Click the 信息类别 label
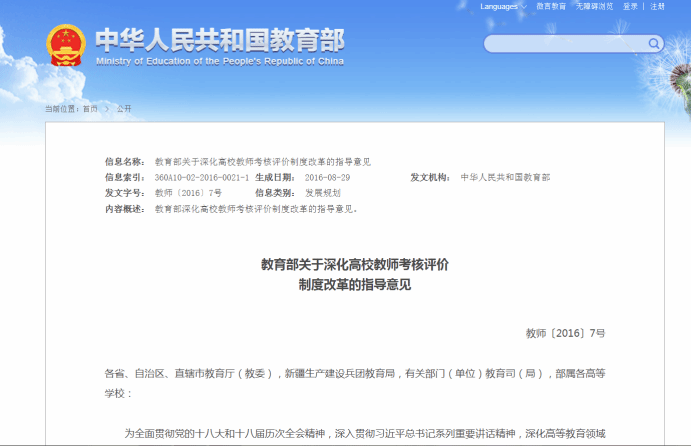692x446 pixels. click(275, 193)
